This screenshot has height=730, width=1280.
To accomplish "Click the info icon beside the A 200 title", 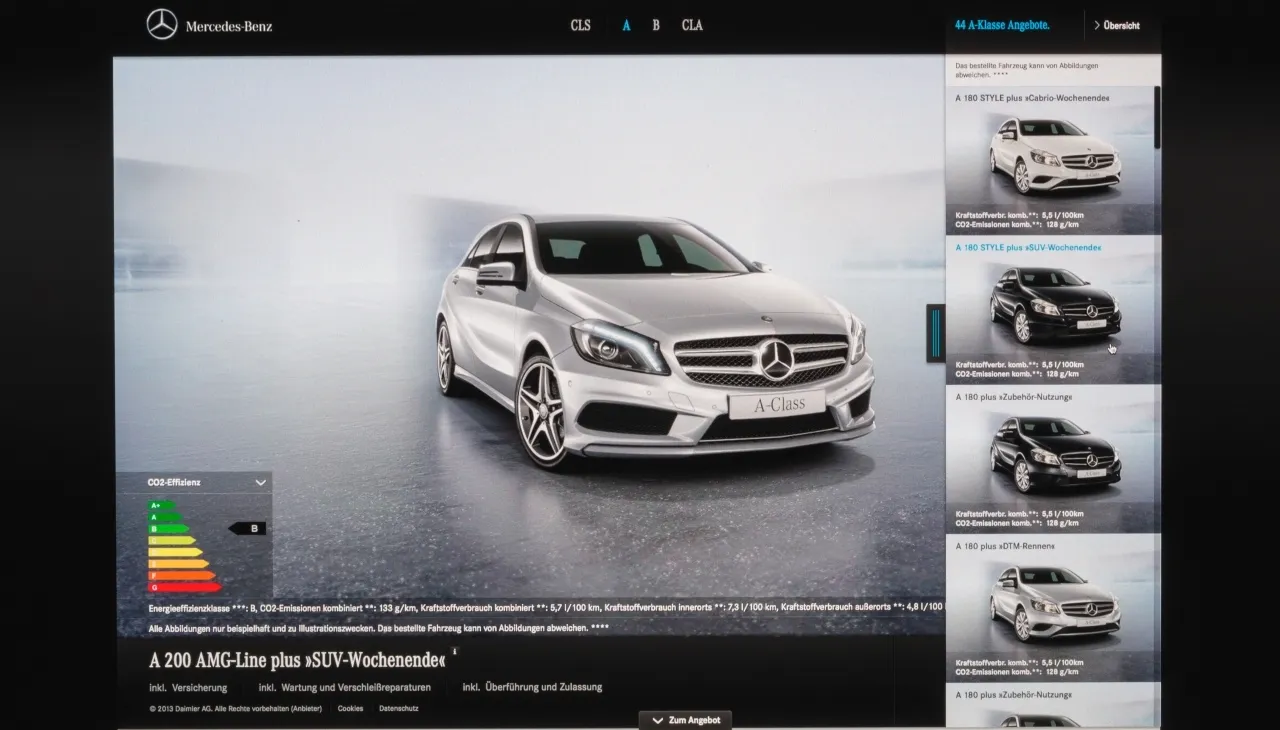I will pos(455,651).
